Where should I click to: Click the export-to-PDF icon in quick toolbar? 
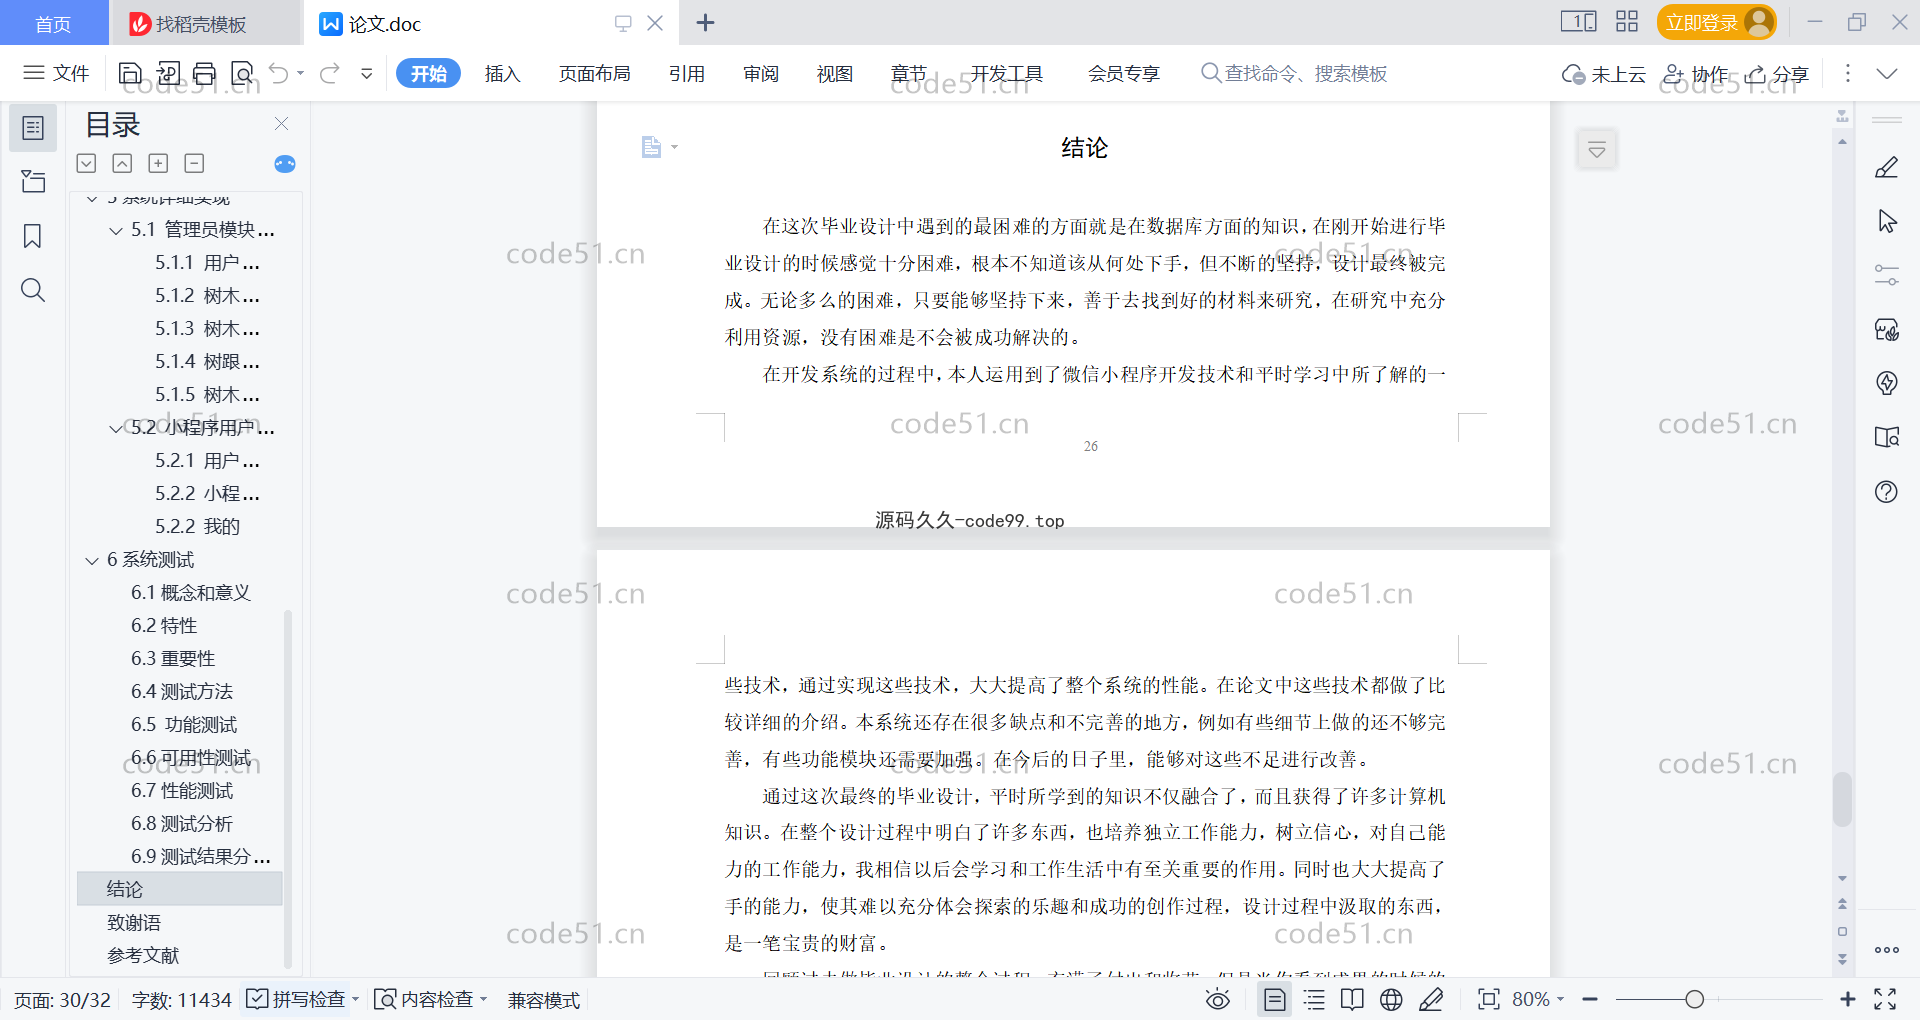point(168,73)
